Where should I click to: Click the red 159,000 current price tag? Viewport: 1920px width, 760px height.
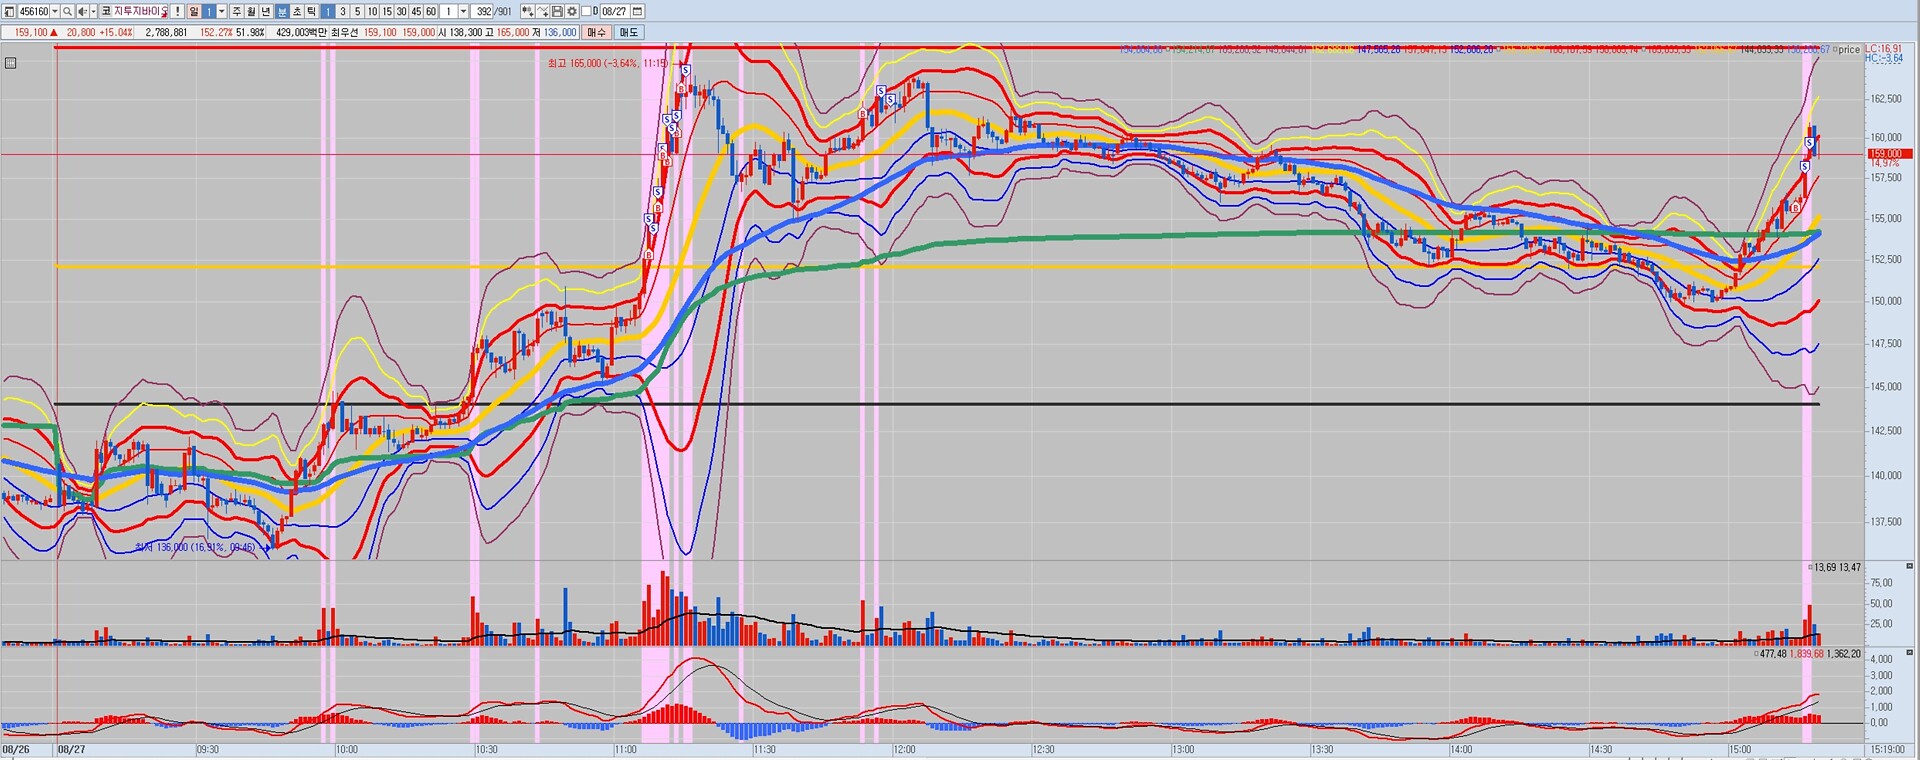(x=1890, y=154)
